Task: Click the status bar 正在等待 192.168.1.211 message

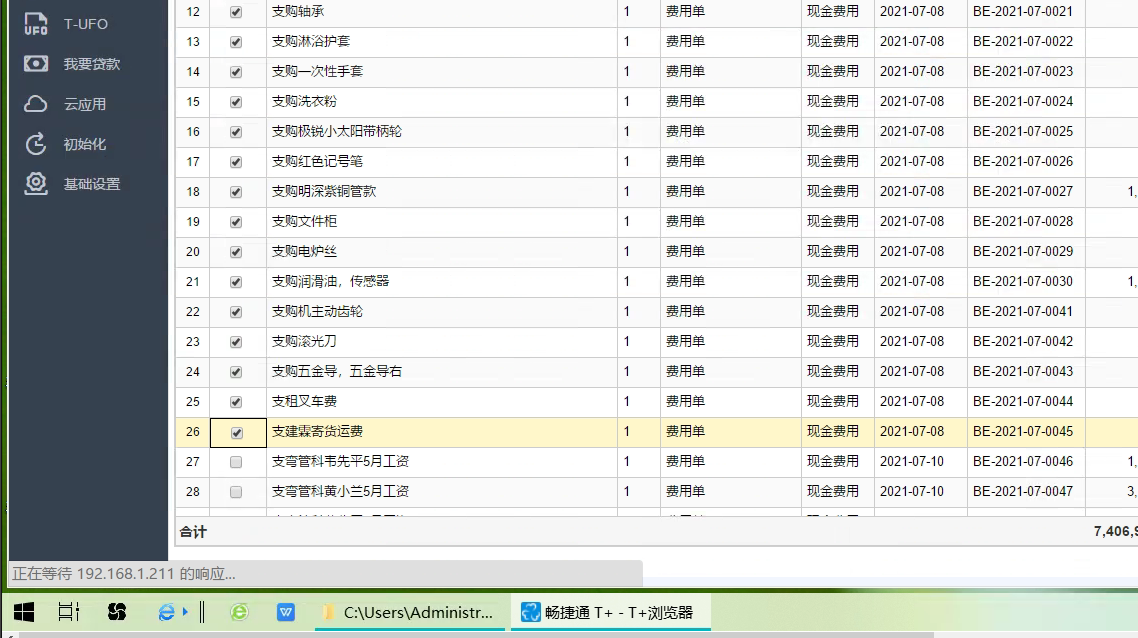Action: [x=123, y=574]
